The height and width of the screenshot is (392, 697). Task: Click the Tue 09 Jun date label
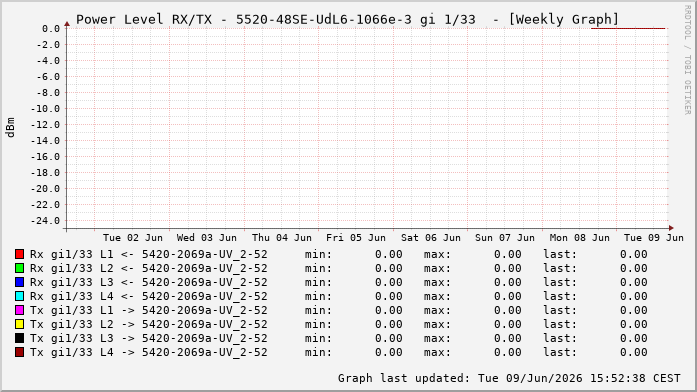(x=653, y=238)
